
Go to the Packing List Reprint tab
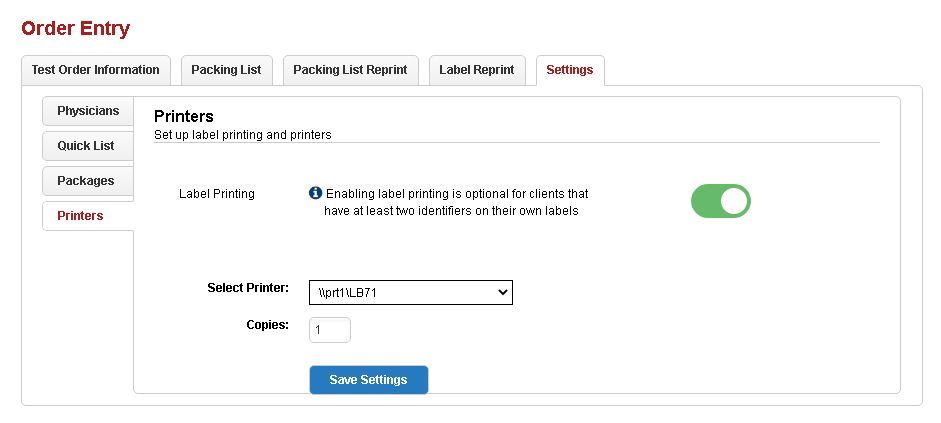(x=350, y=70)
